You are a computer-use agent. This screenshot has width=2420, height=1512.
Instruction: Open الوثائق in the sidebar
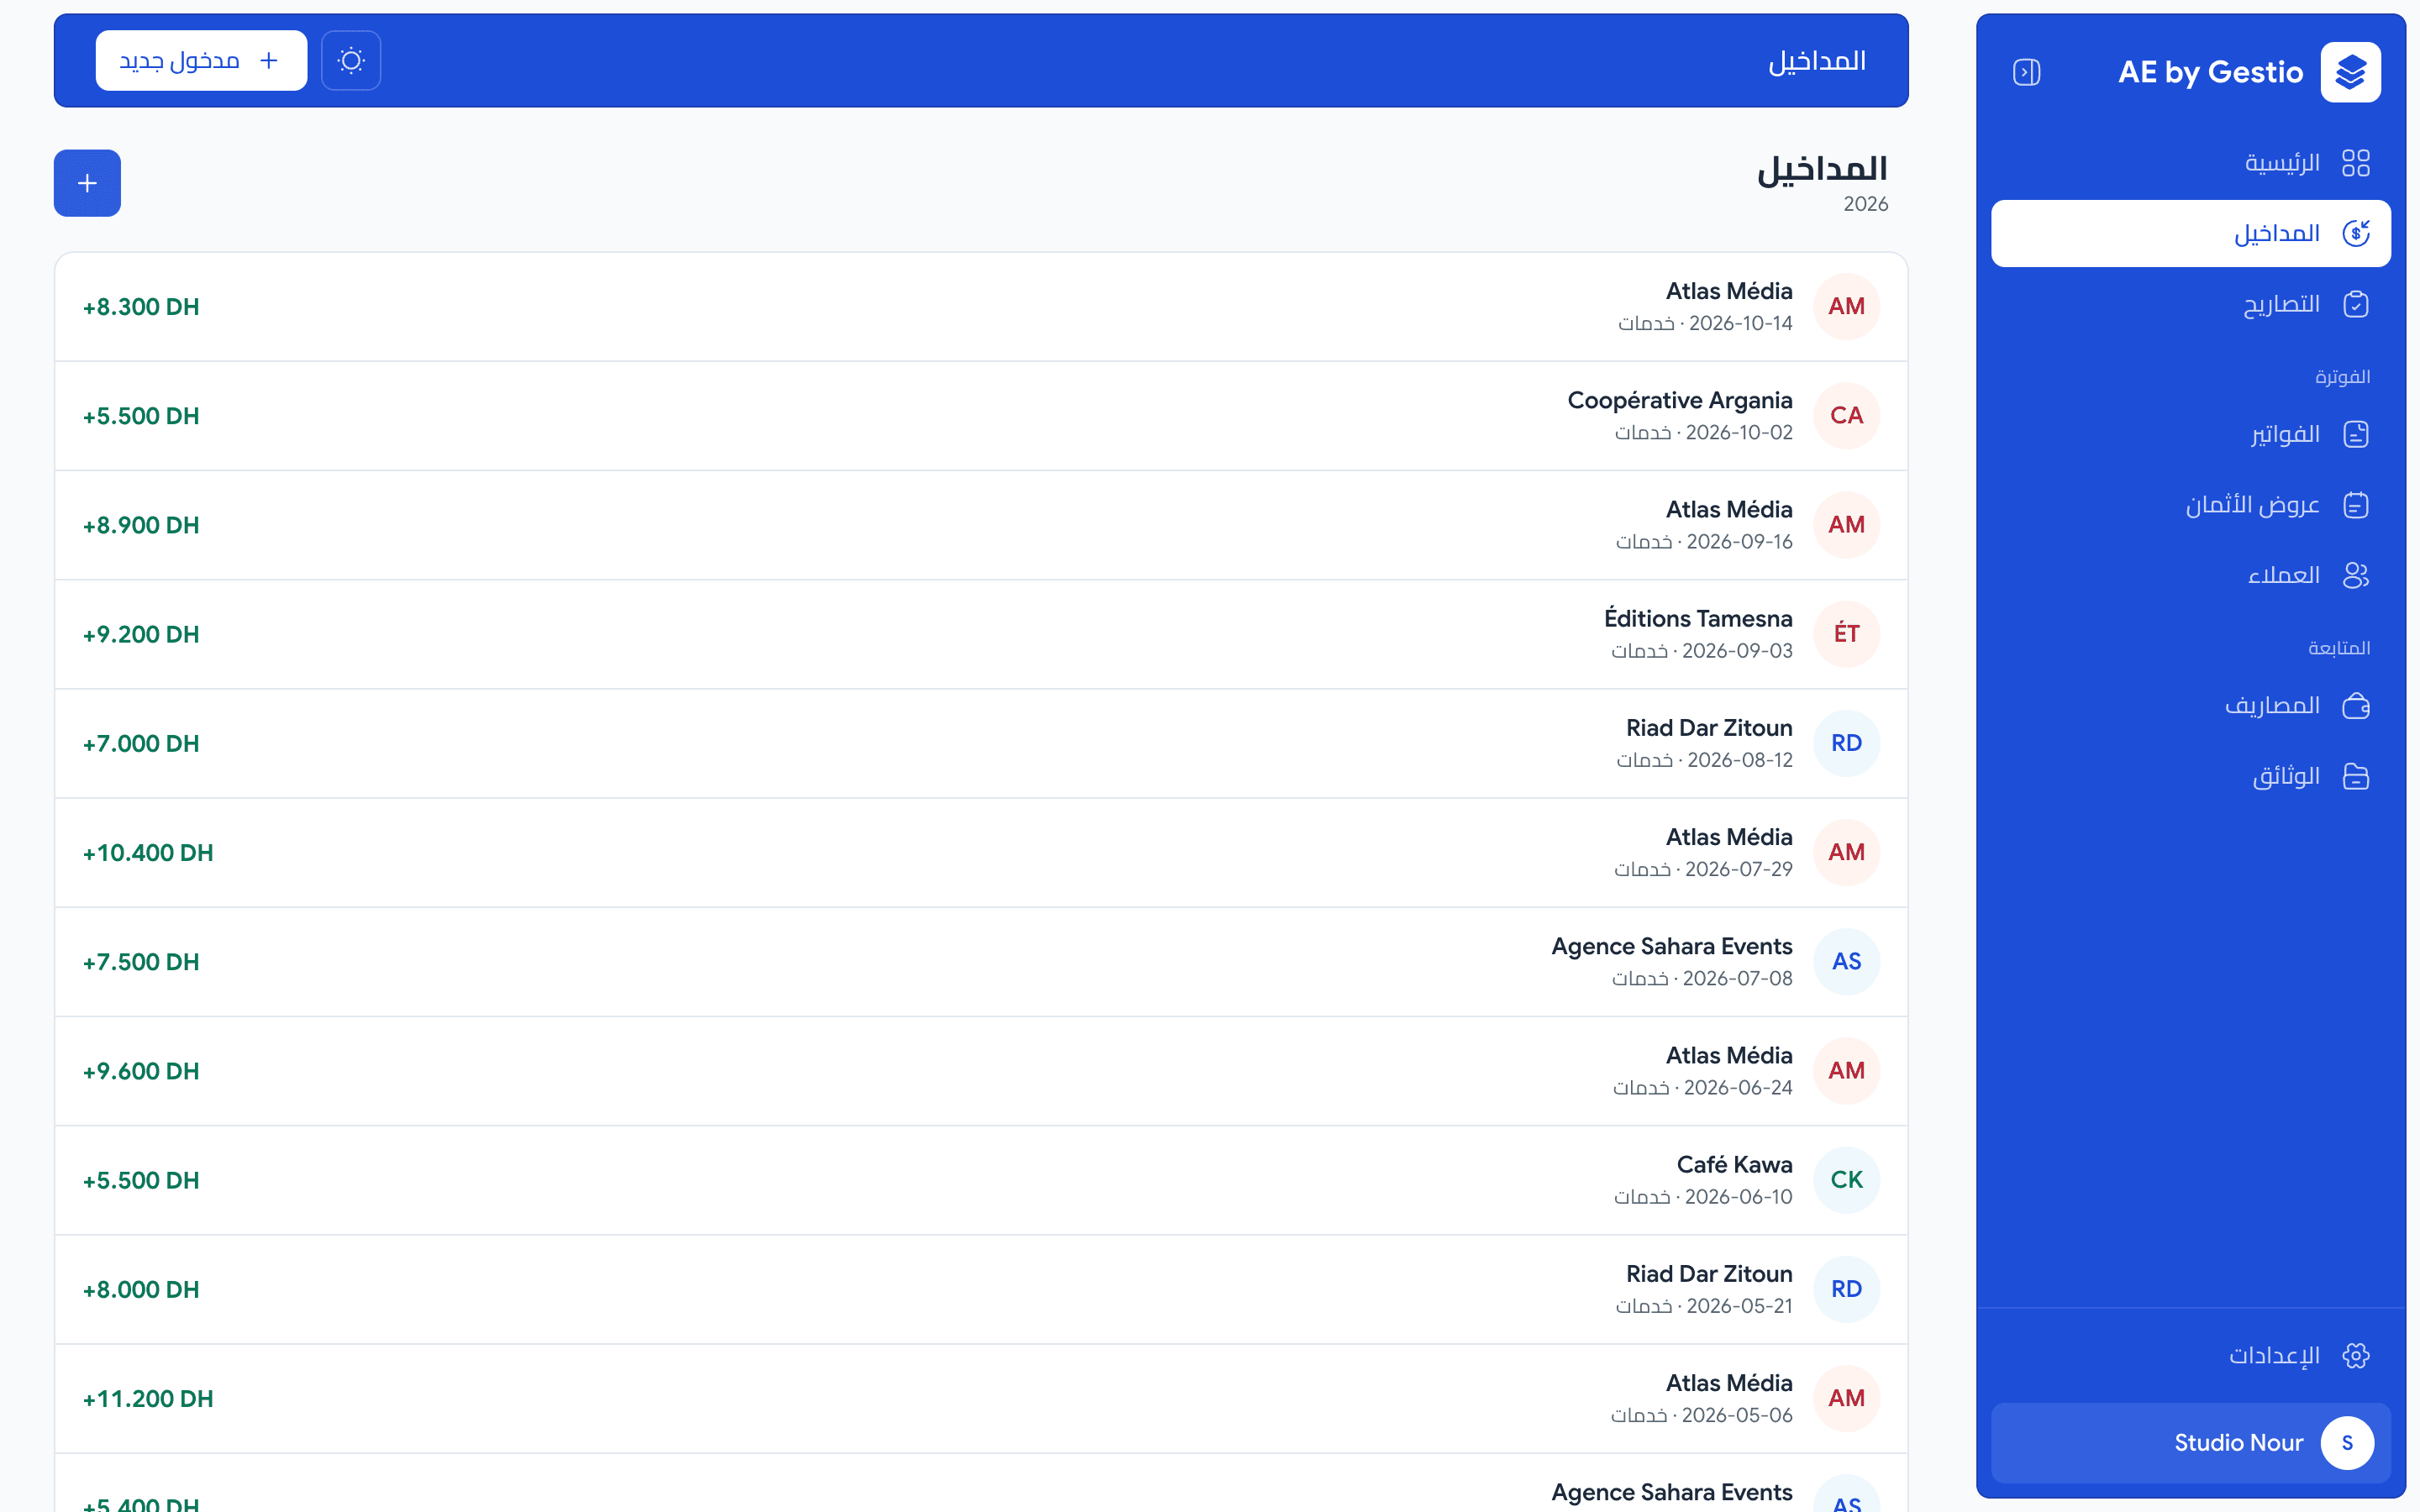click(2190, 776)
